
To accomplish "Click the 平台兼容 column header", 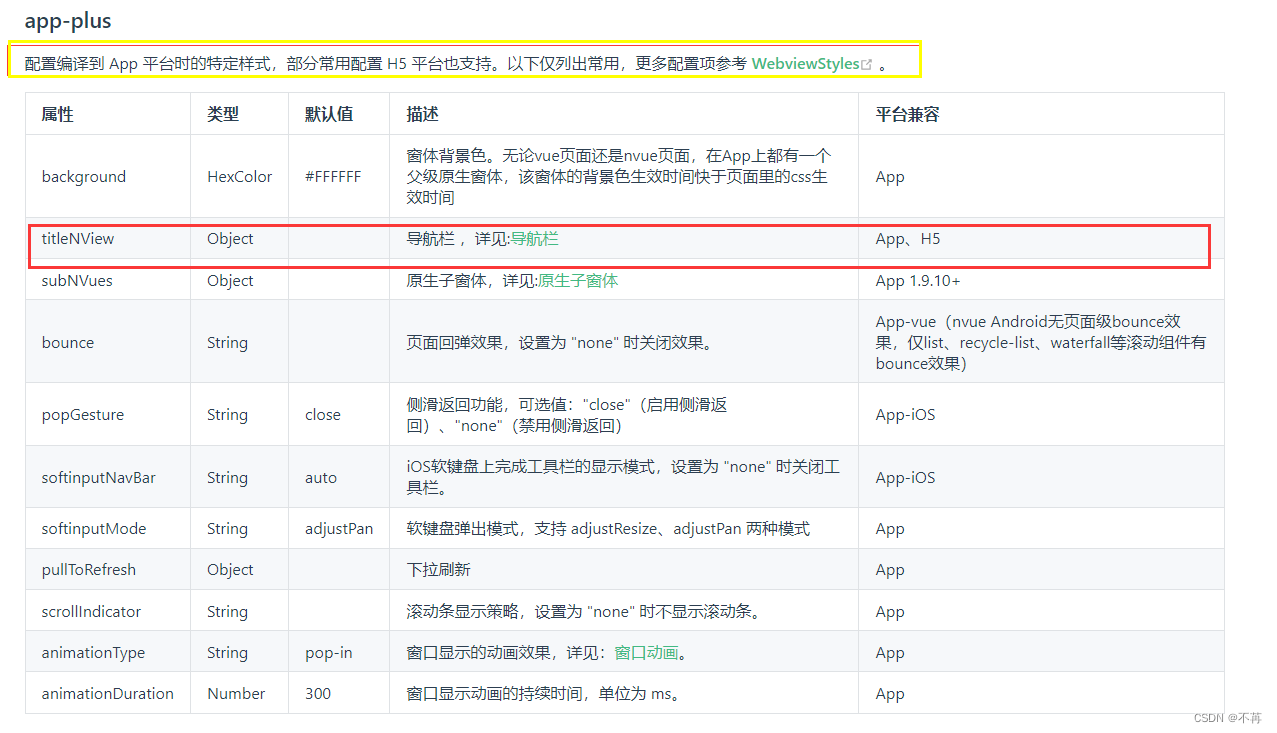I will 906,113.
